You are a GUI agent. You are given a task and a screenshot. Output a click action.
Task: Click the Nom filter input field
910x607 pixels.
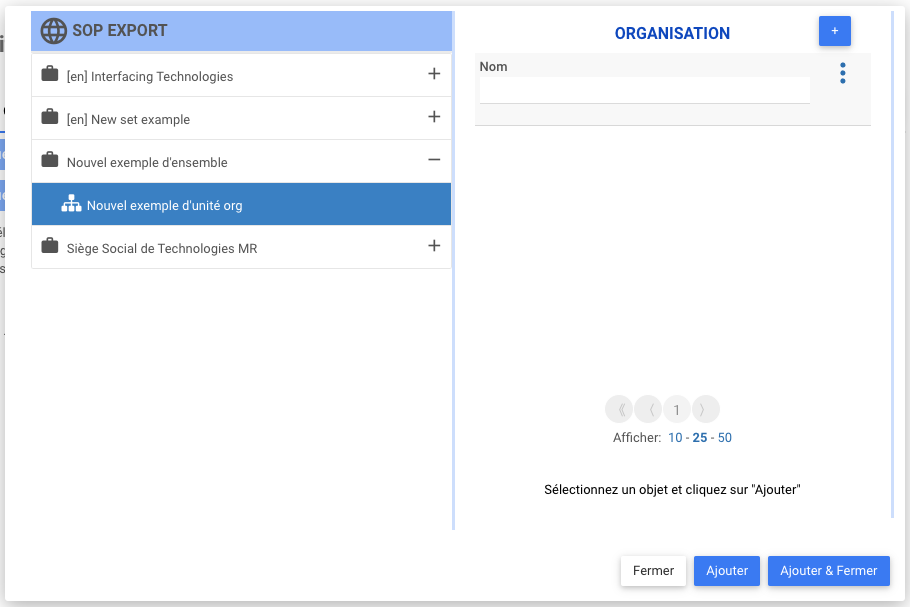[x=644, y=90]
